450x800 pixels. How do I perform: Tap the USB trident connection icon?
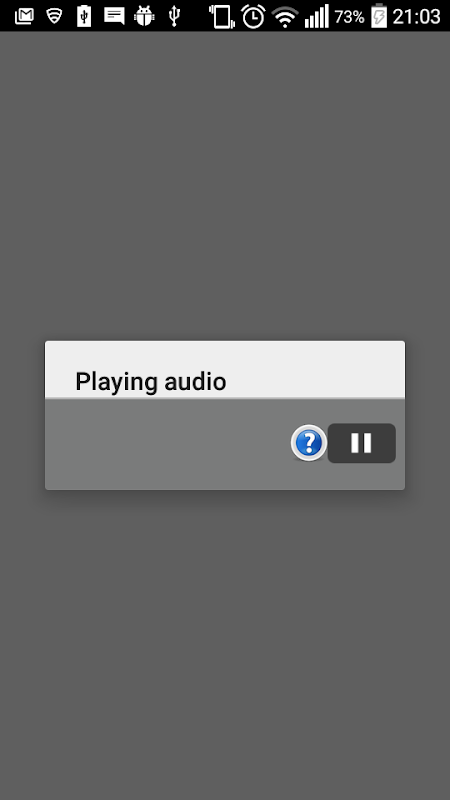tap(174, 16)
